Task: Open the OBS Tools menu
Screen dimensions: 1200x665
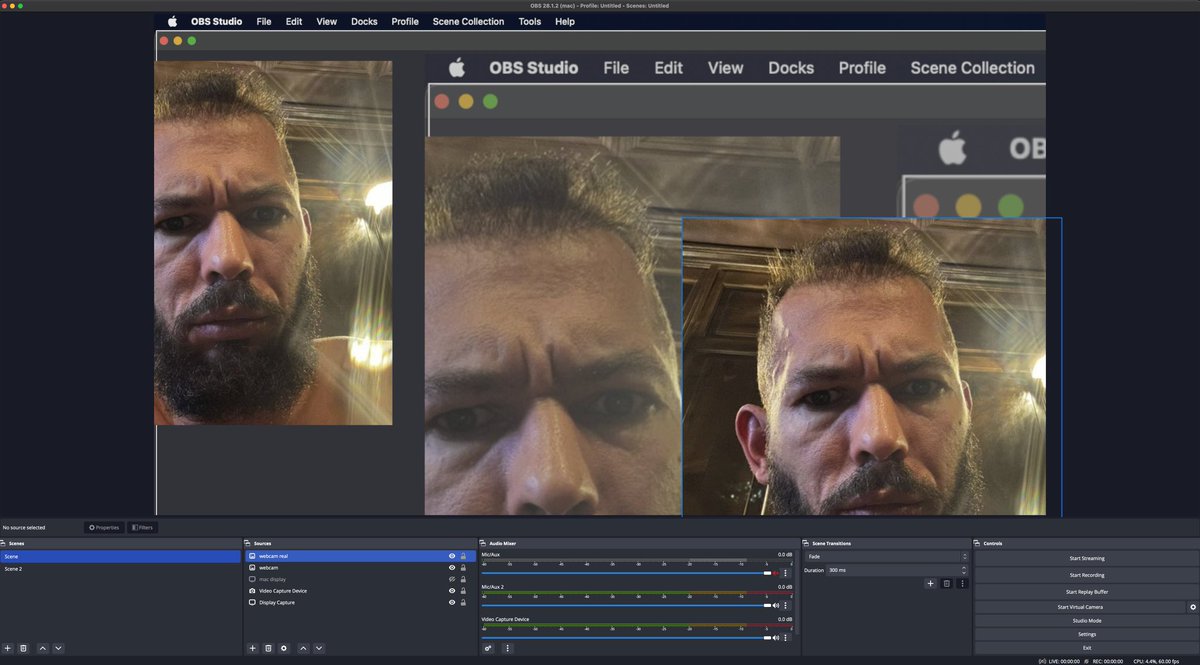Action: [x=529, y=21]
